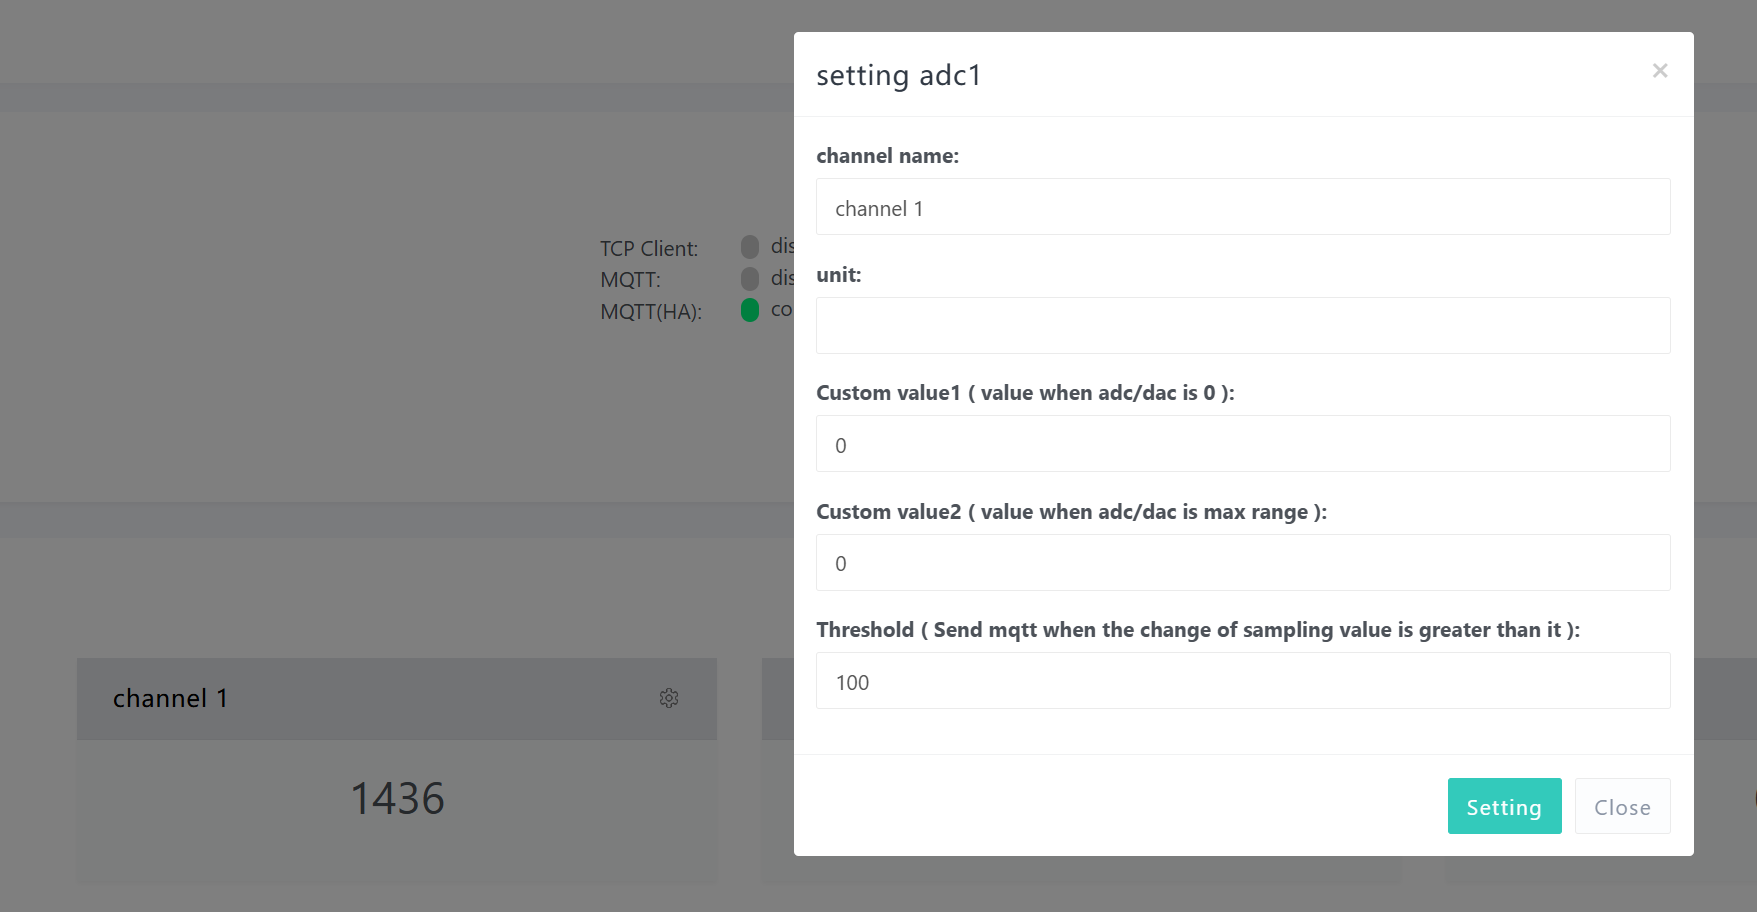This screenshot has width=1757, height=912.
Task: Select the Custom value2 input box
Action: 1242,562
